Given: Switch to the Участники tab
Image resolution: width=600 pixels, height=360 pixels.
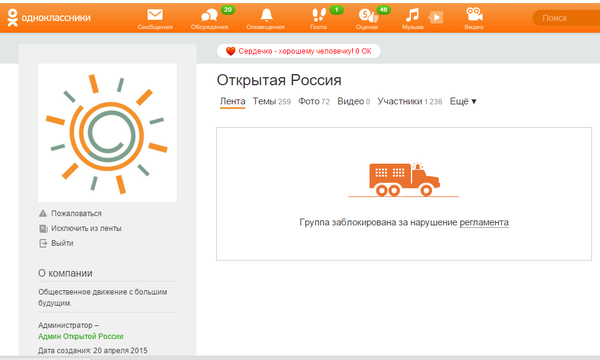Looking at the screenshot, I should [x=410, y=101].
